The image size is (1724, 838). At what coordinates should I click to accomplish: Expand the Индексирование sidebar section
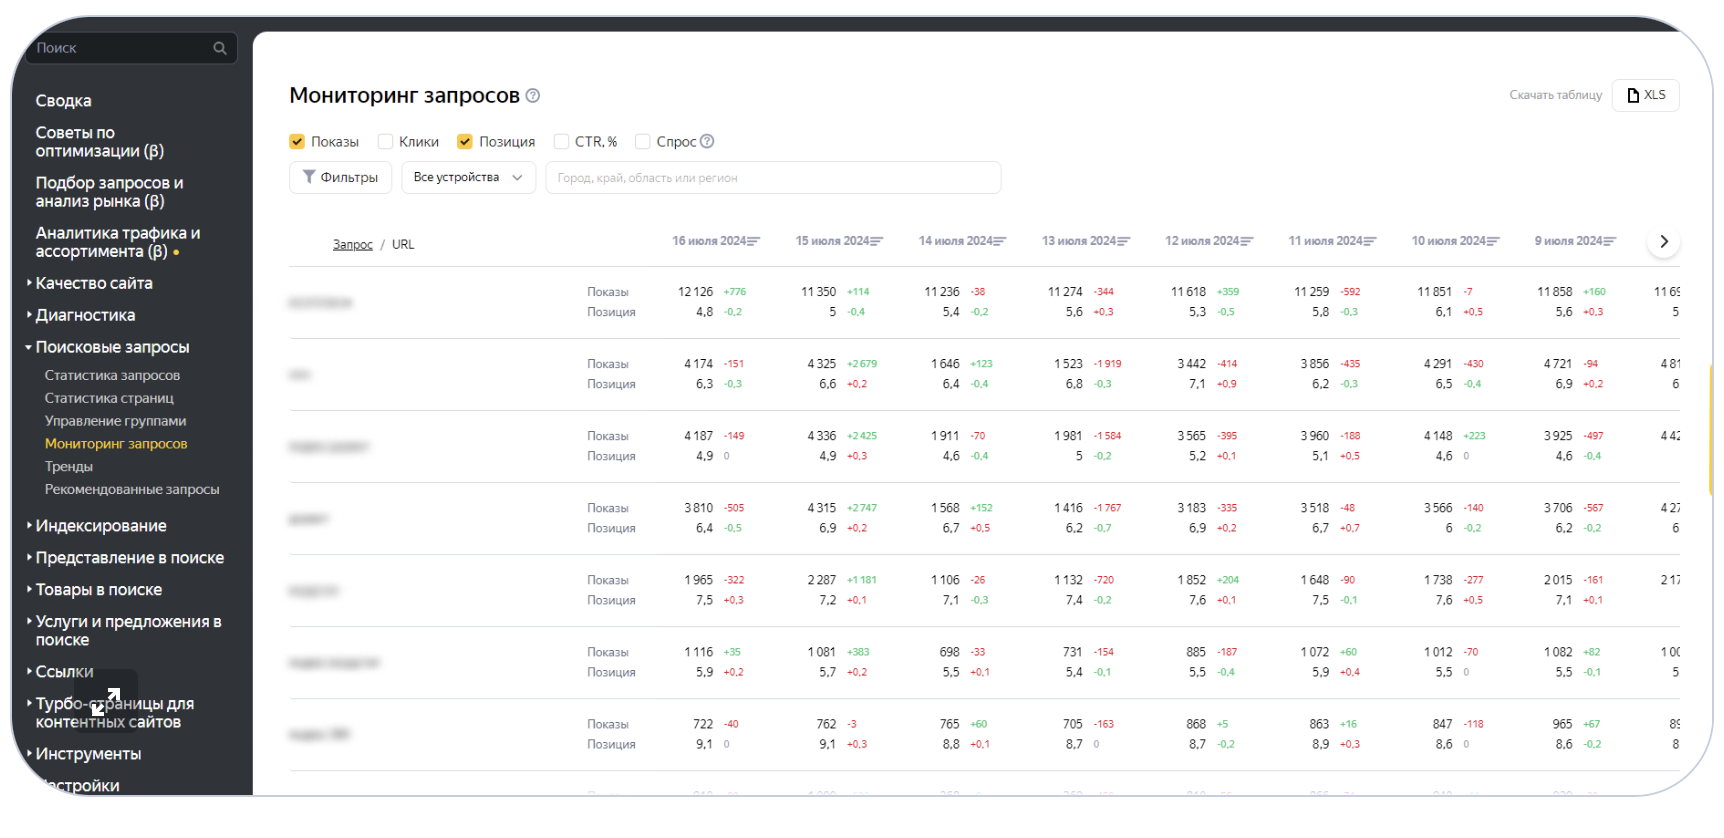(x=100, y=526)
